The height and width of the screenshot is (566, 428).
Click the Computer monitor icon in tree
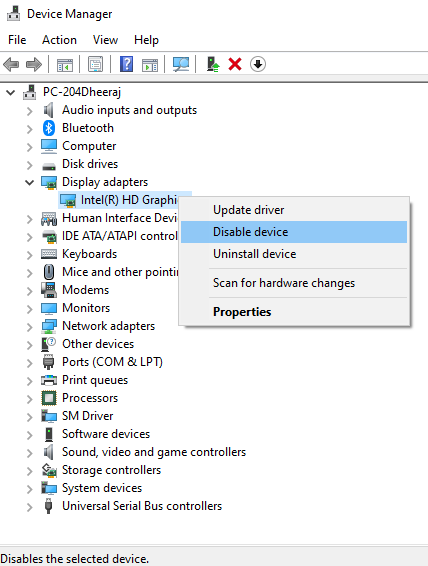pyautogui.click(x=49, y=146)
